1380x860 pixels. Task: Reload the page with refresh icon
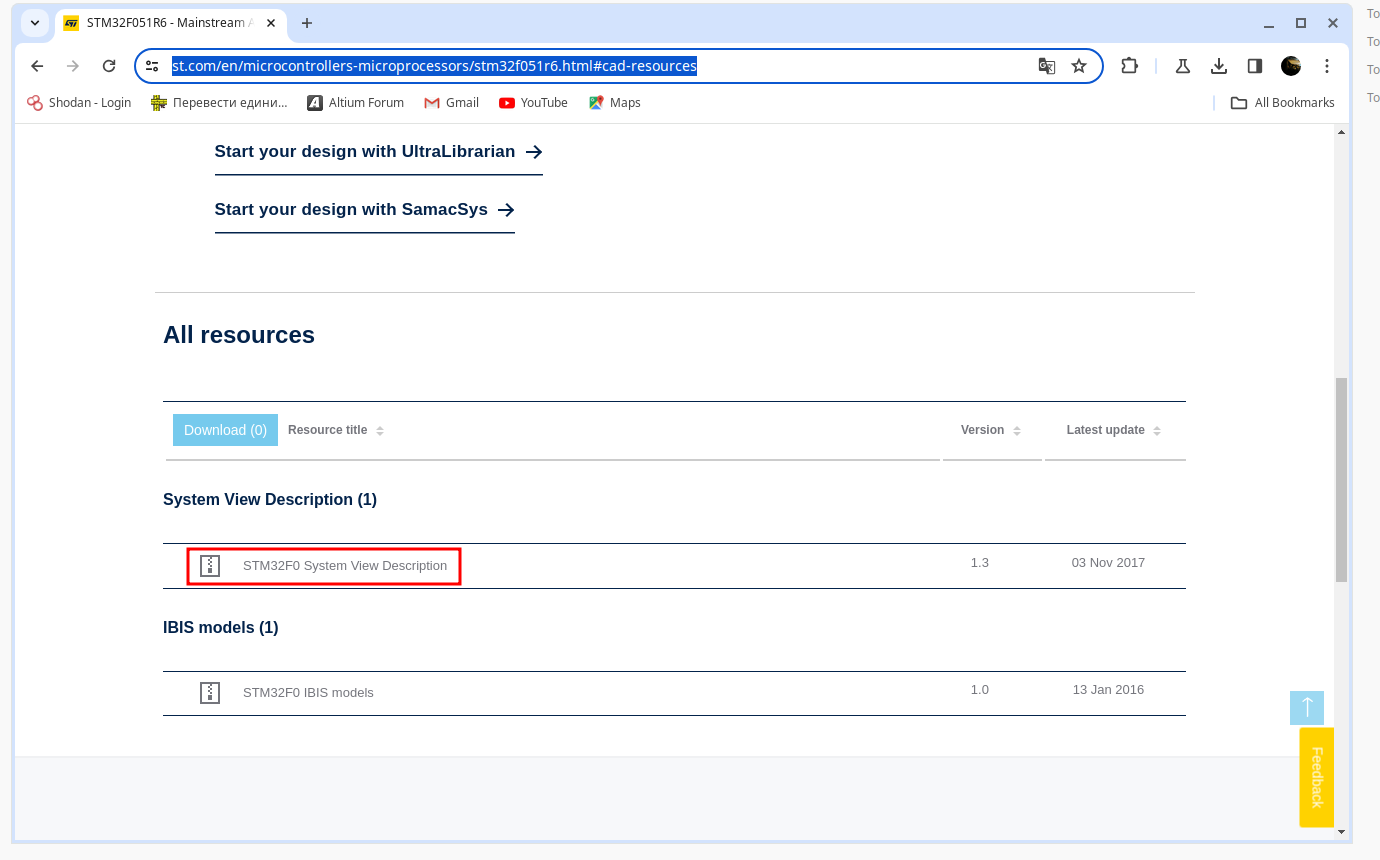click(x=109, y=66)
